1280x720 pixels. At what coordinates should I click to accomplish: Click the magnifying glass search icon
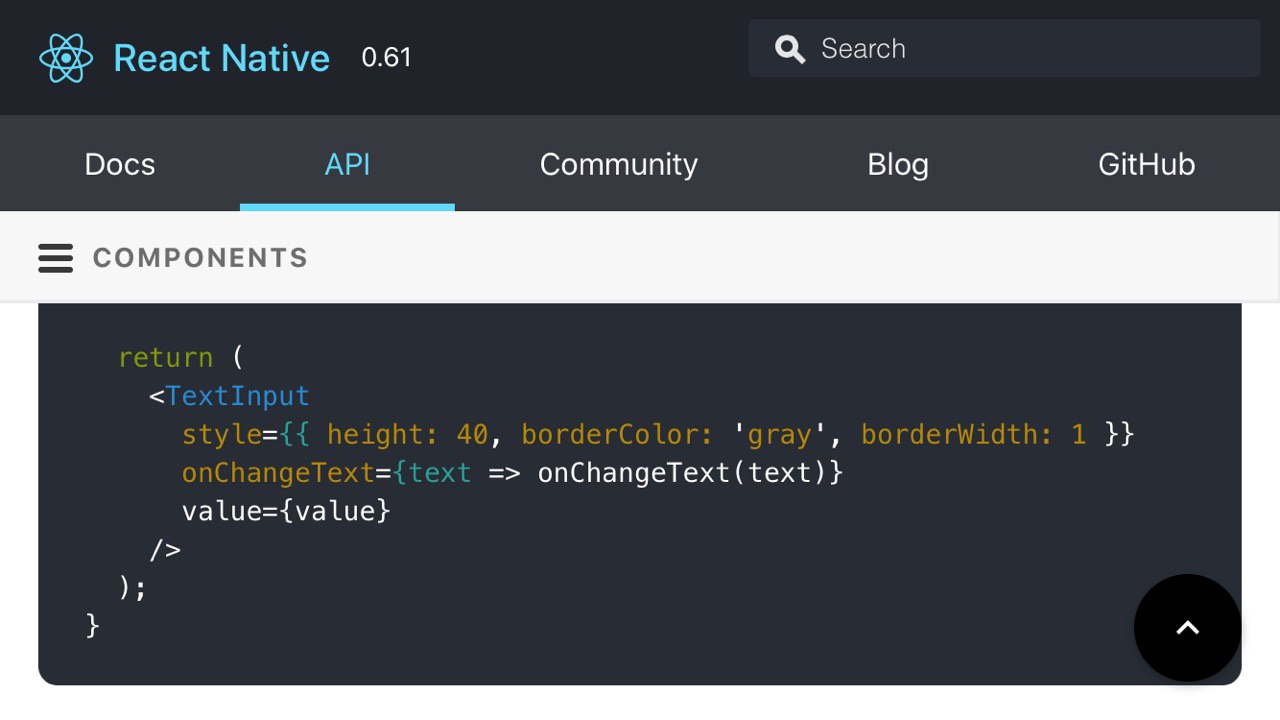(x=790, y=49)
